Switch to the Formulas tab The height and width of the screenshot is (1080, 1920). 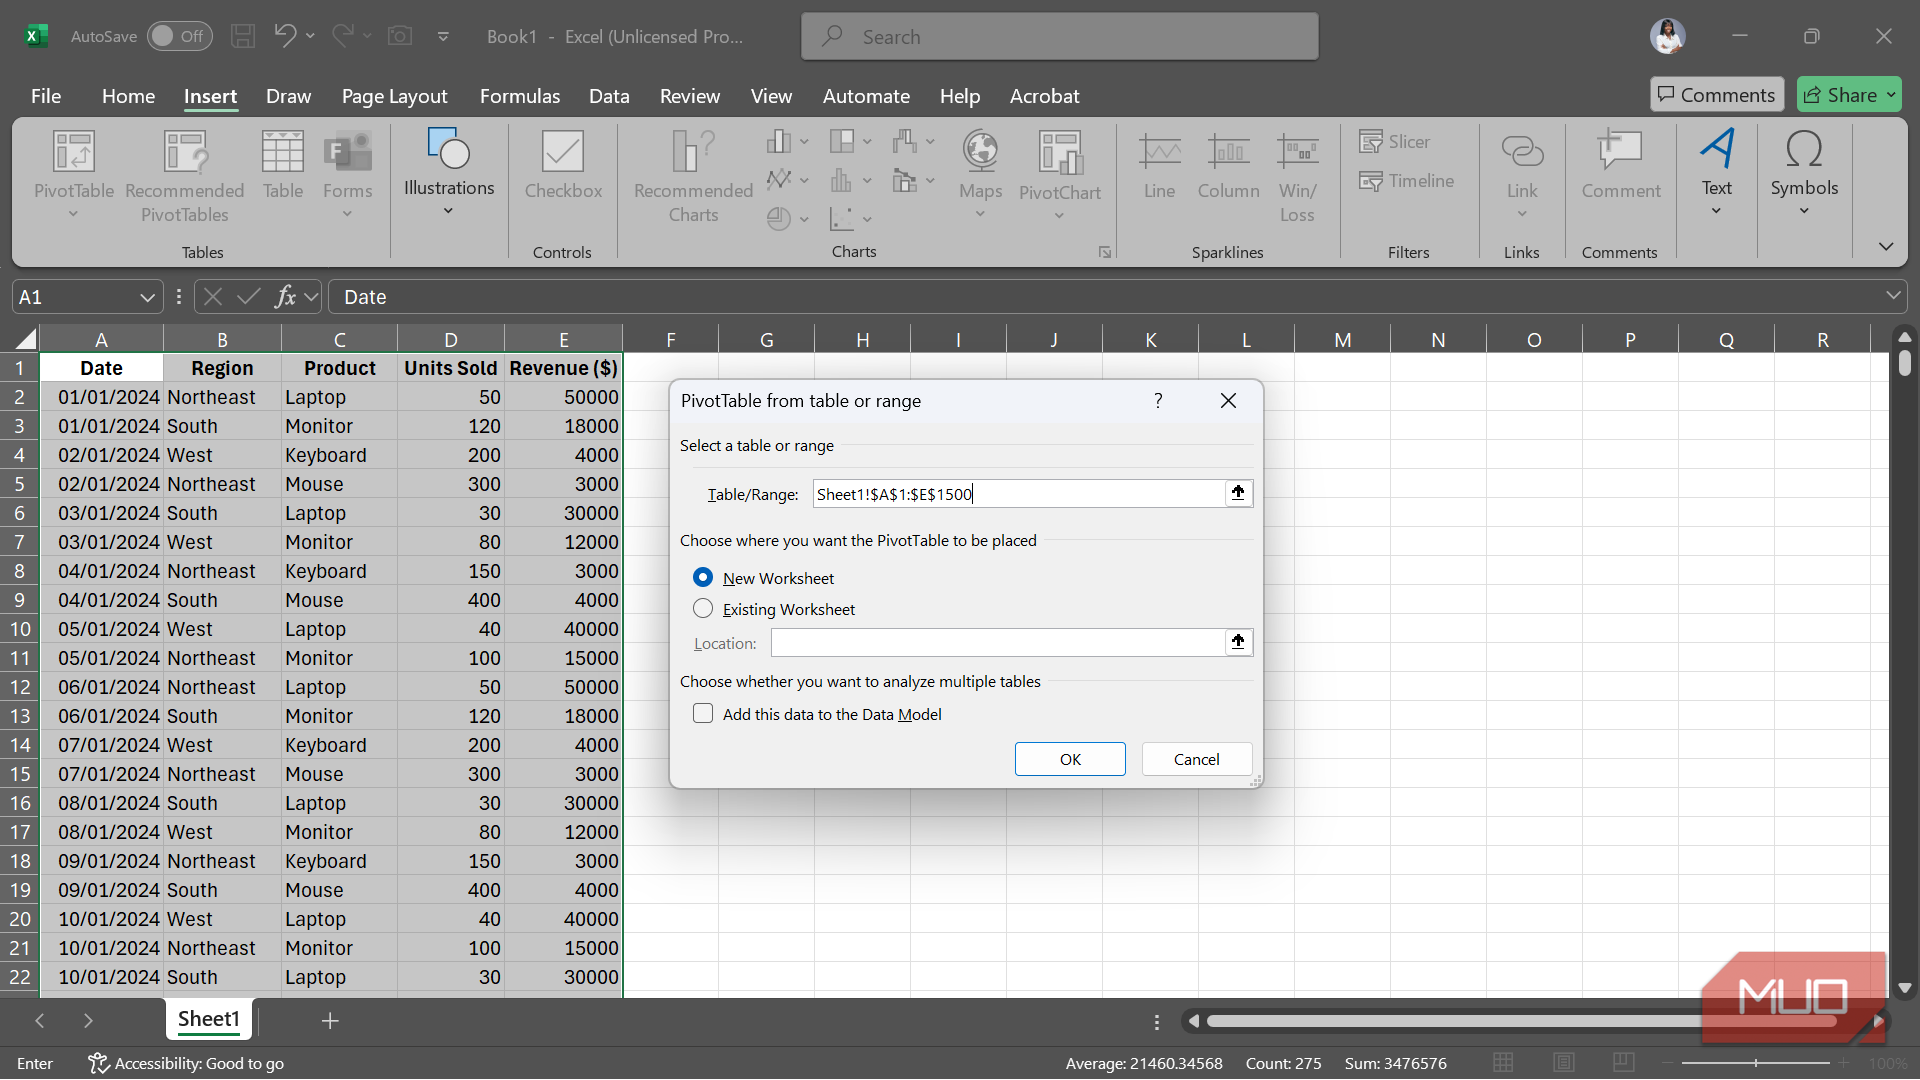pos(520,96)
